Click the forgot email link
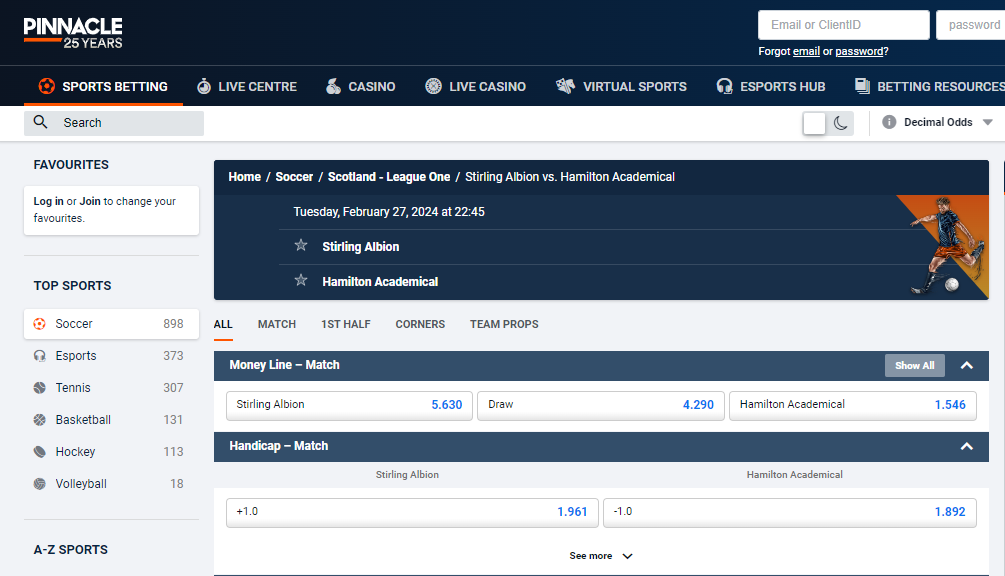Viewport: 1005px width, 576px height. click(806, 51)
